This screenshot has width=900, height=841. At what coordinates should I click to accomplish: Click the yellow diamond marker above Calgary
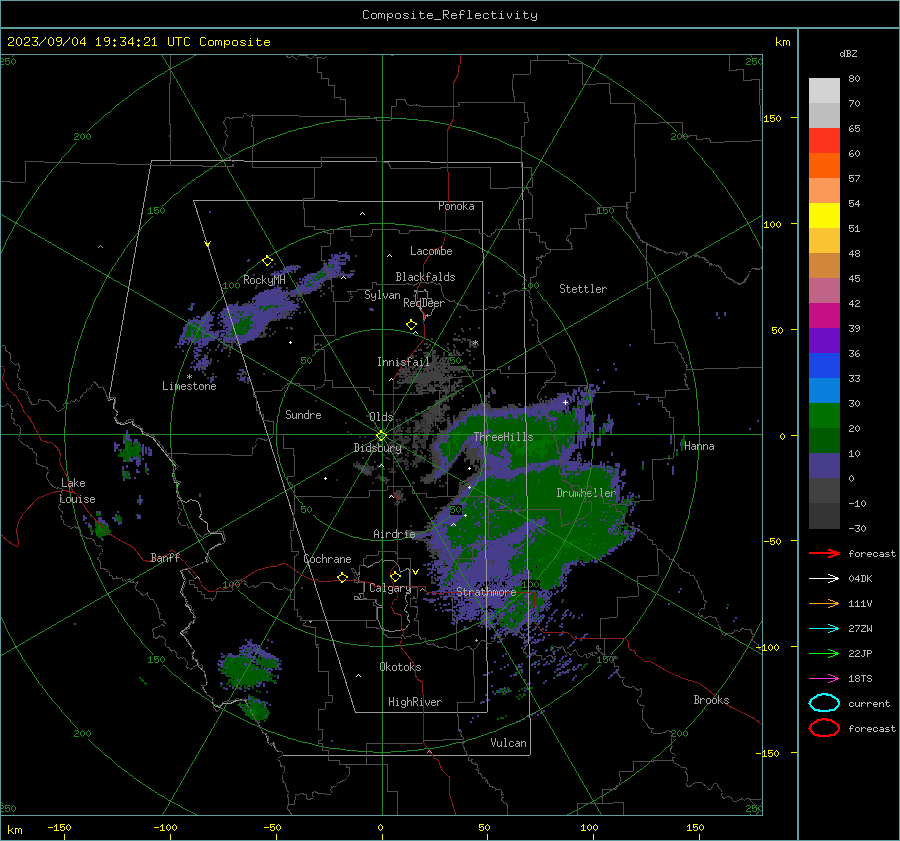point(395,576)
